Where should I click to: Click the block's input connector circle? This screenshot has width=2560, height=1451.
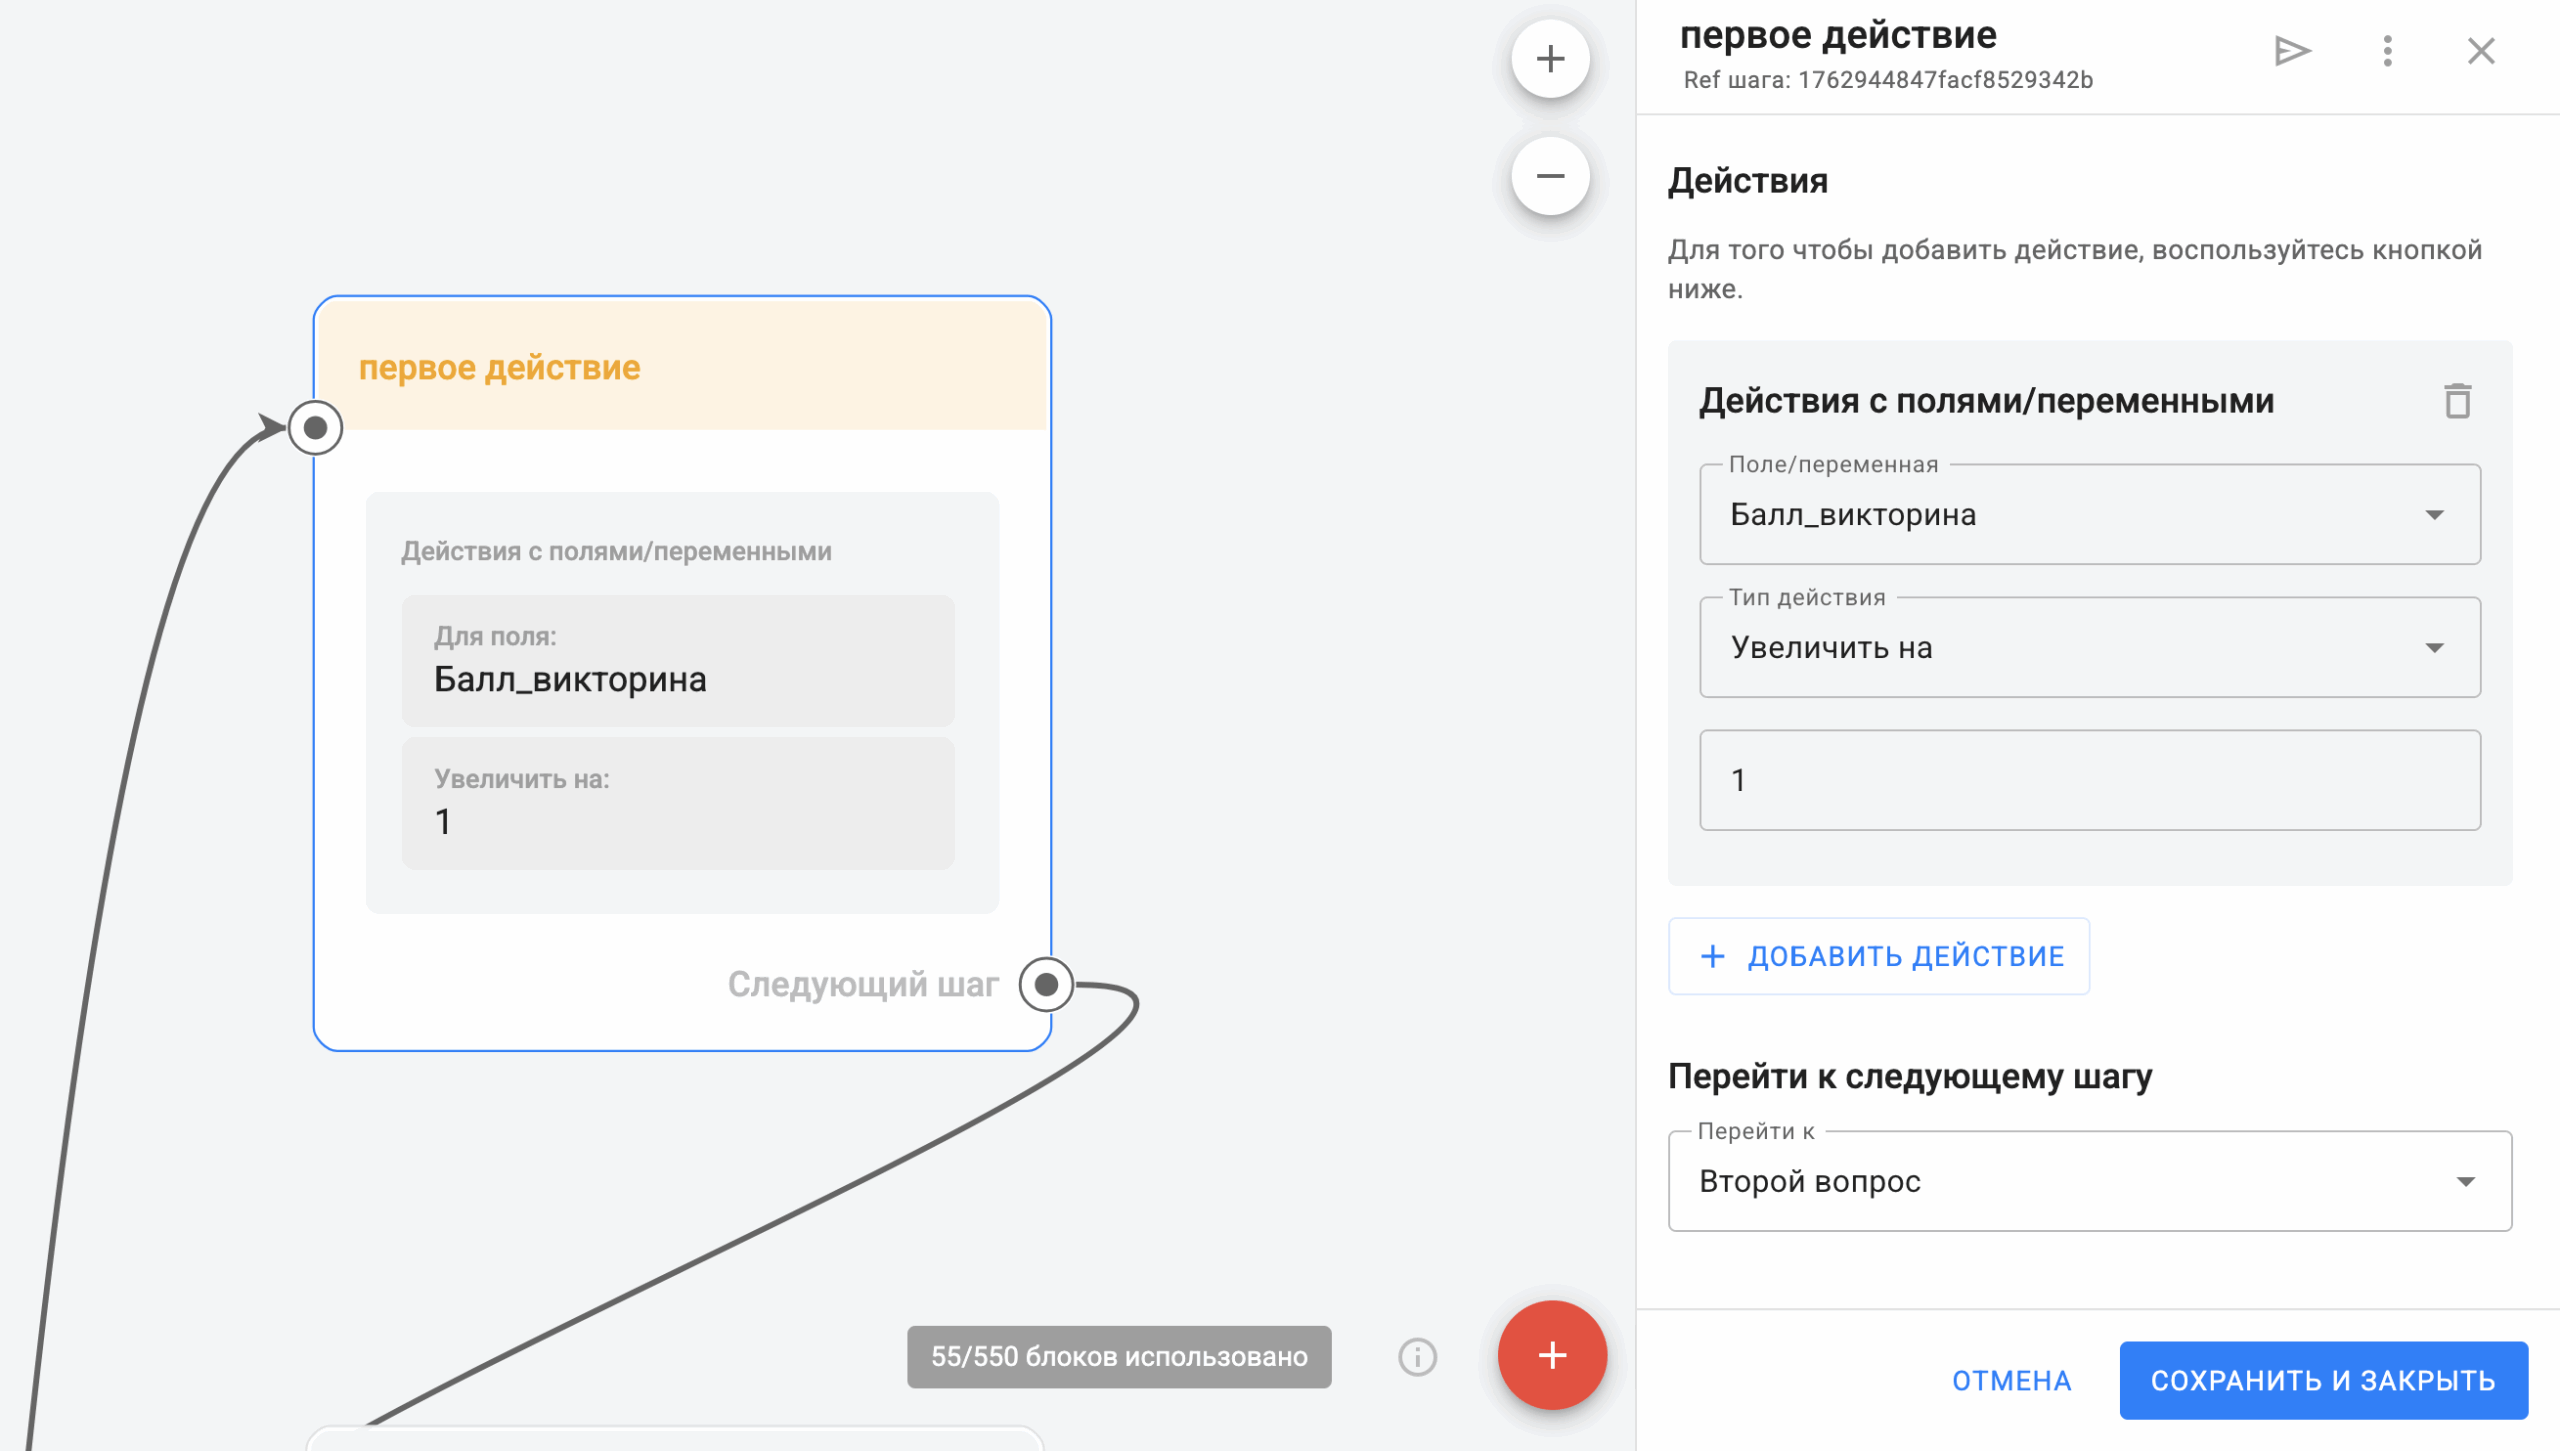(316, 428)
